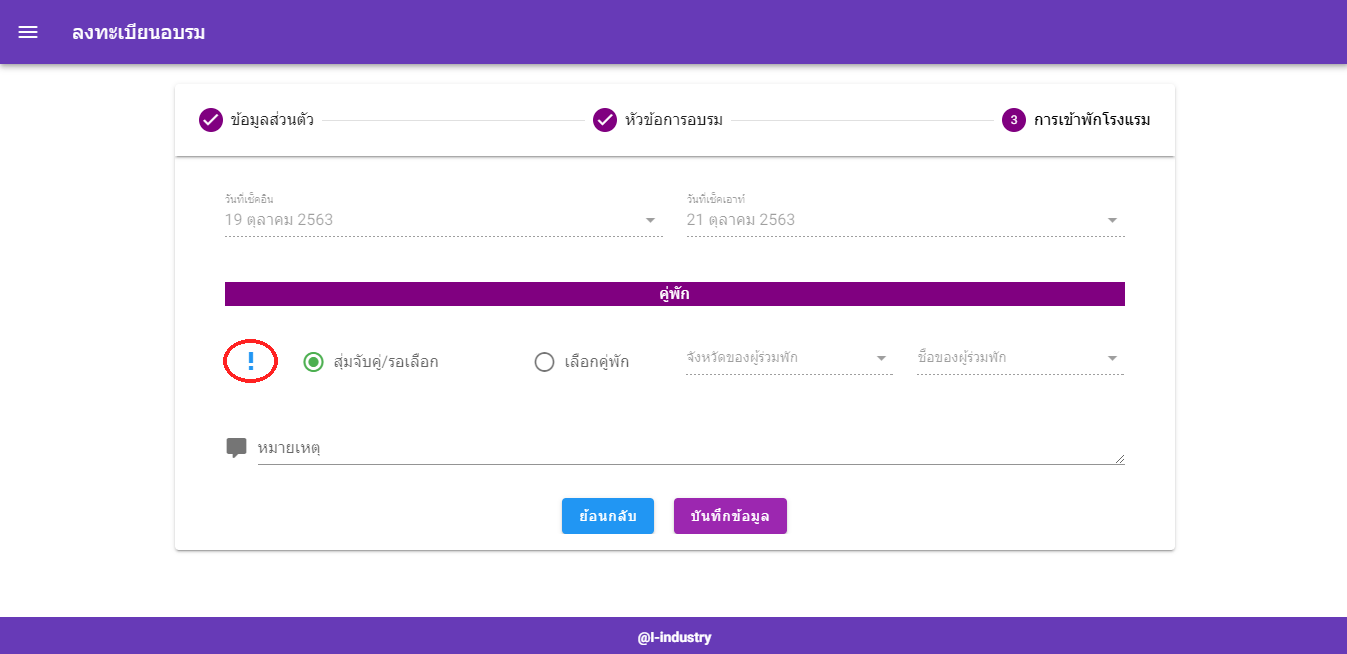Click the บันทึกข้อมูล save button
Viewport: 1347px width, 654px height.
pos(730,515)
